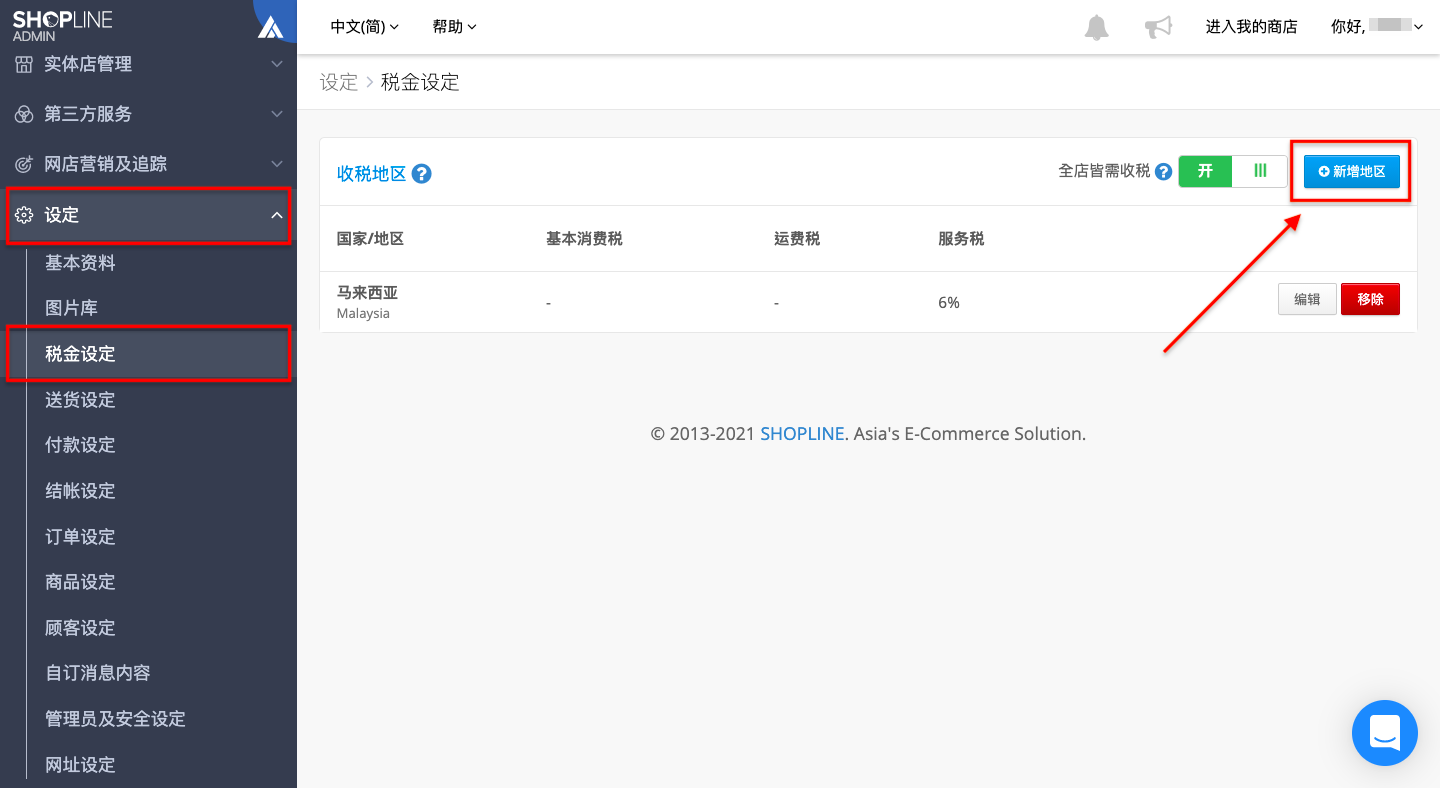Remove the Malaysia tax region
This screenshot has width=1440, height=788.
coord(1370,299)
